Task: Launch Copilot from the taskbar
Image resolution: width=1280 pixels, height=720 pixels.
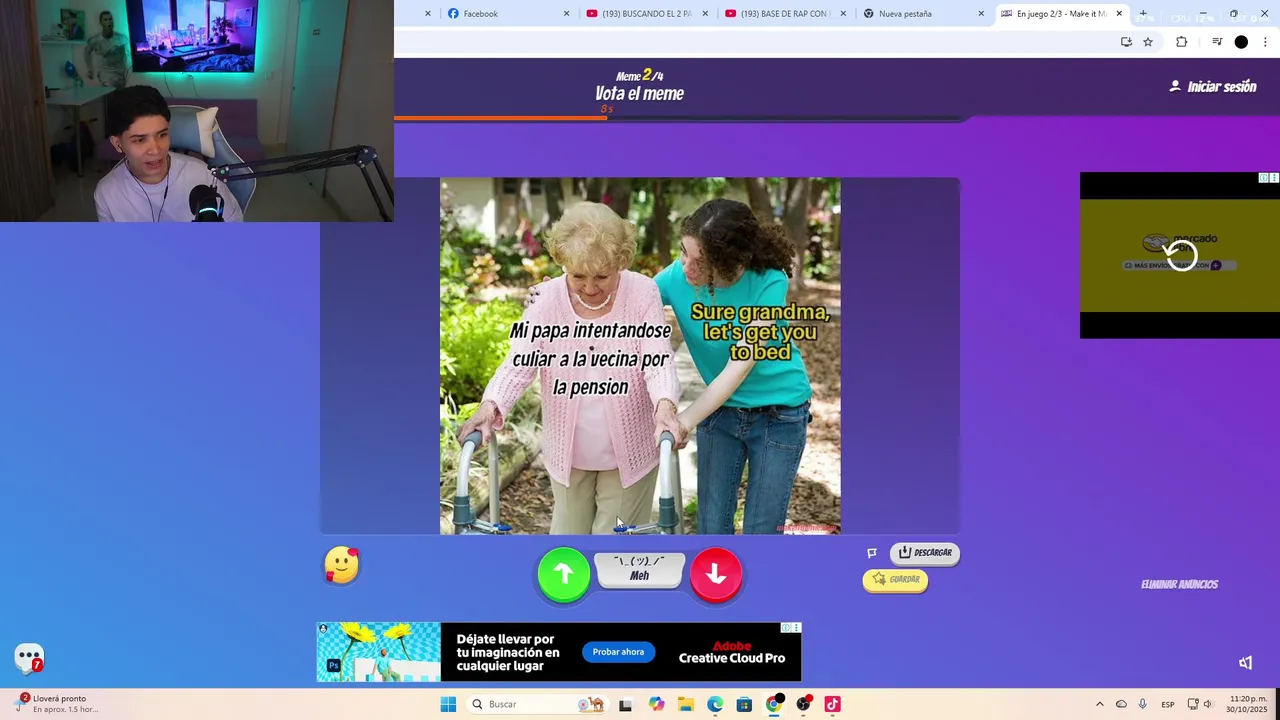Action: pos(656,704)
